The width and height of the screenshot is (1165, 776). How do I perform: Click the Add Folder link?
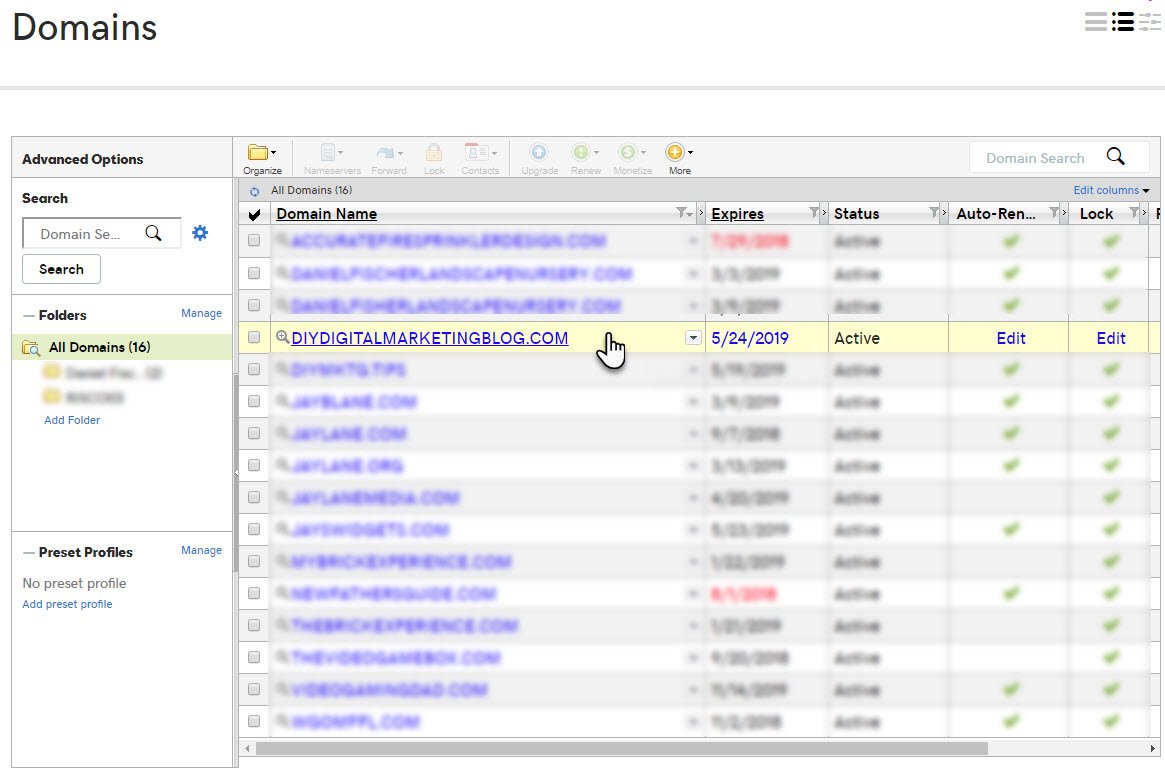[72, 420]
